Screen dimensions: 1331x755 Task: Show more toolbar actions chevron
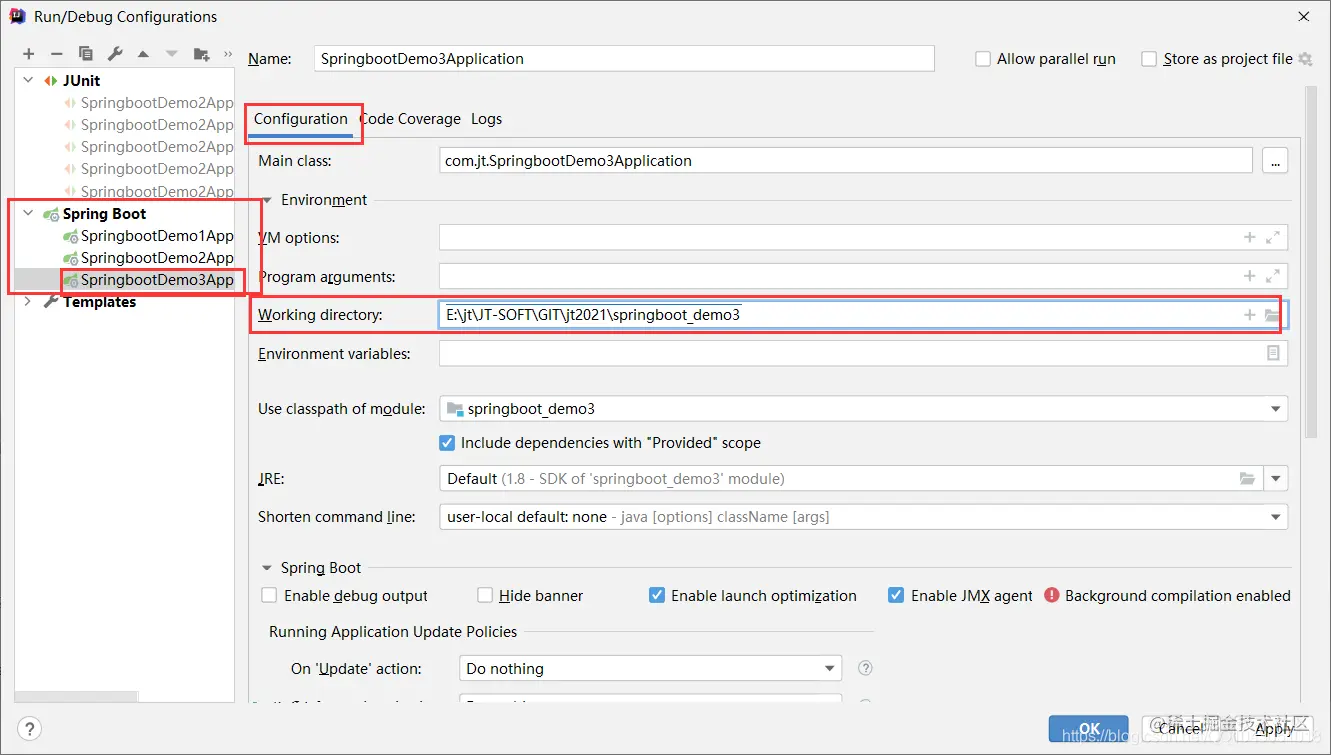click(228, 54)
